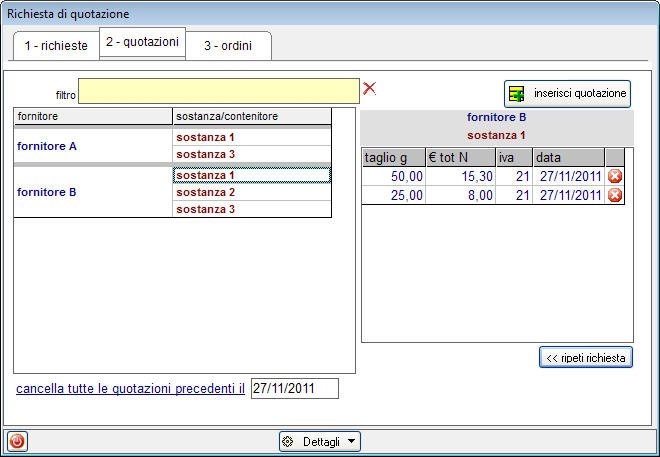
Task: Delete the 25,00 quotation row
Action: (615, 195)
